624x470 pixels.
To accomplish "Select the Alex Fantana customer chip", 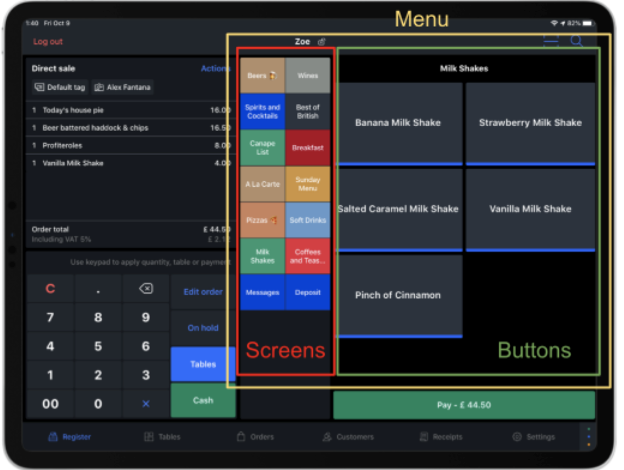I will [x=123, y=88].
